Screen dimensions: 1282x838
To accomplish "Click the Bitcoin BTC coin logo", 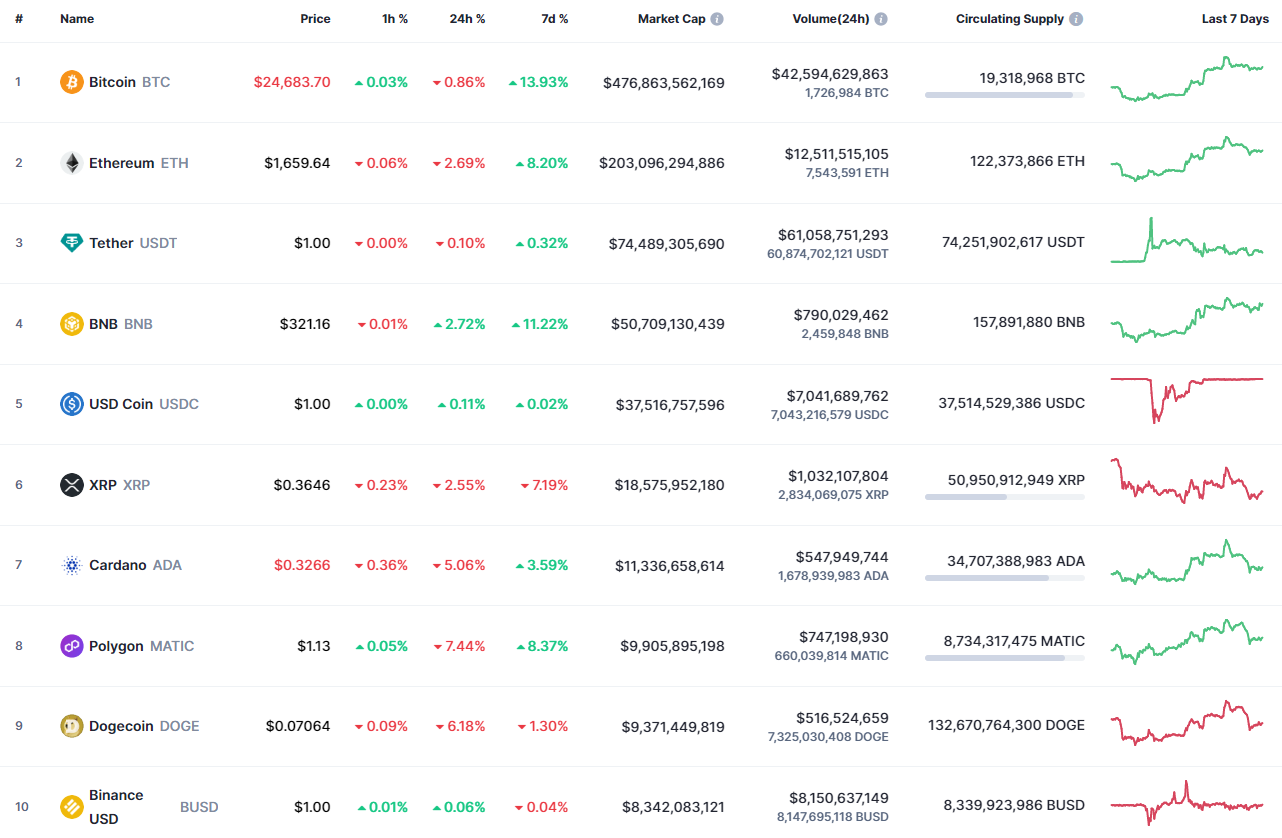I will [70, 82].
